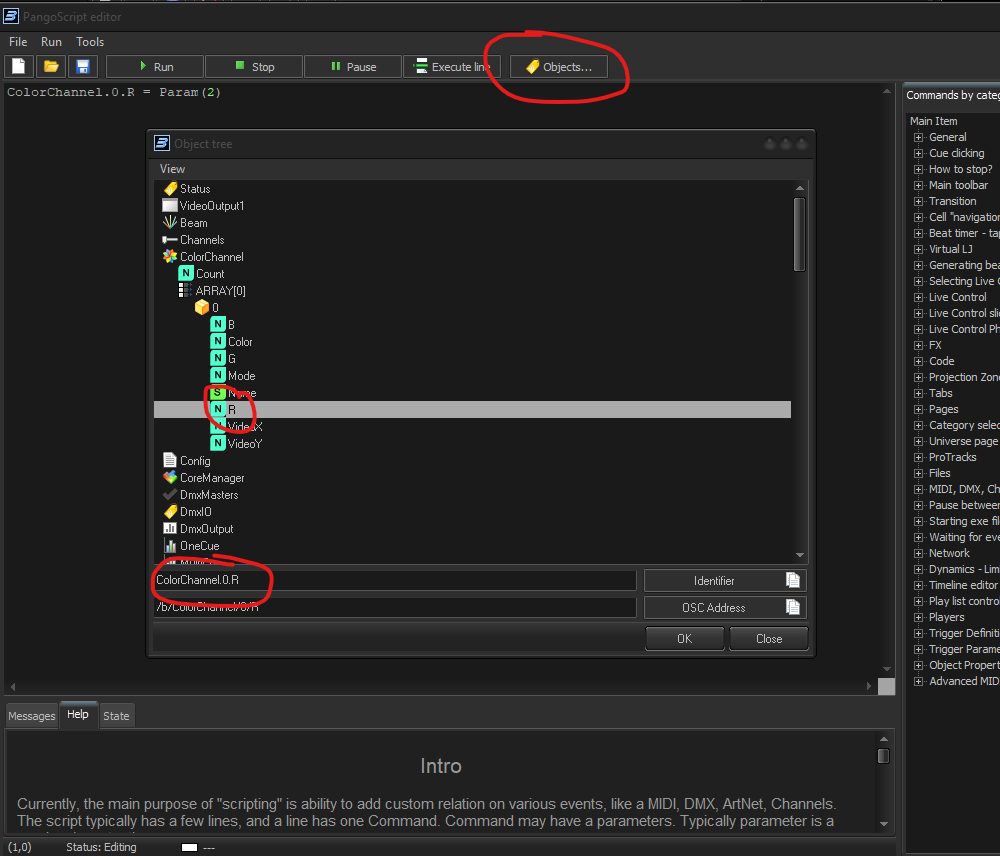Expand the Tabs command category

pos(918,393)
